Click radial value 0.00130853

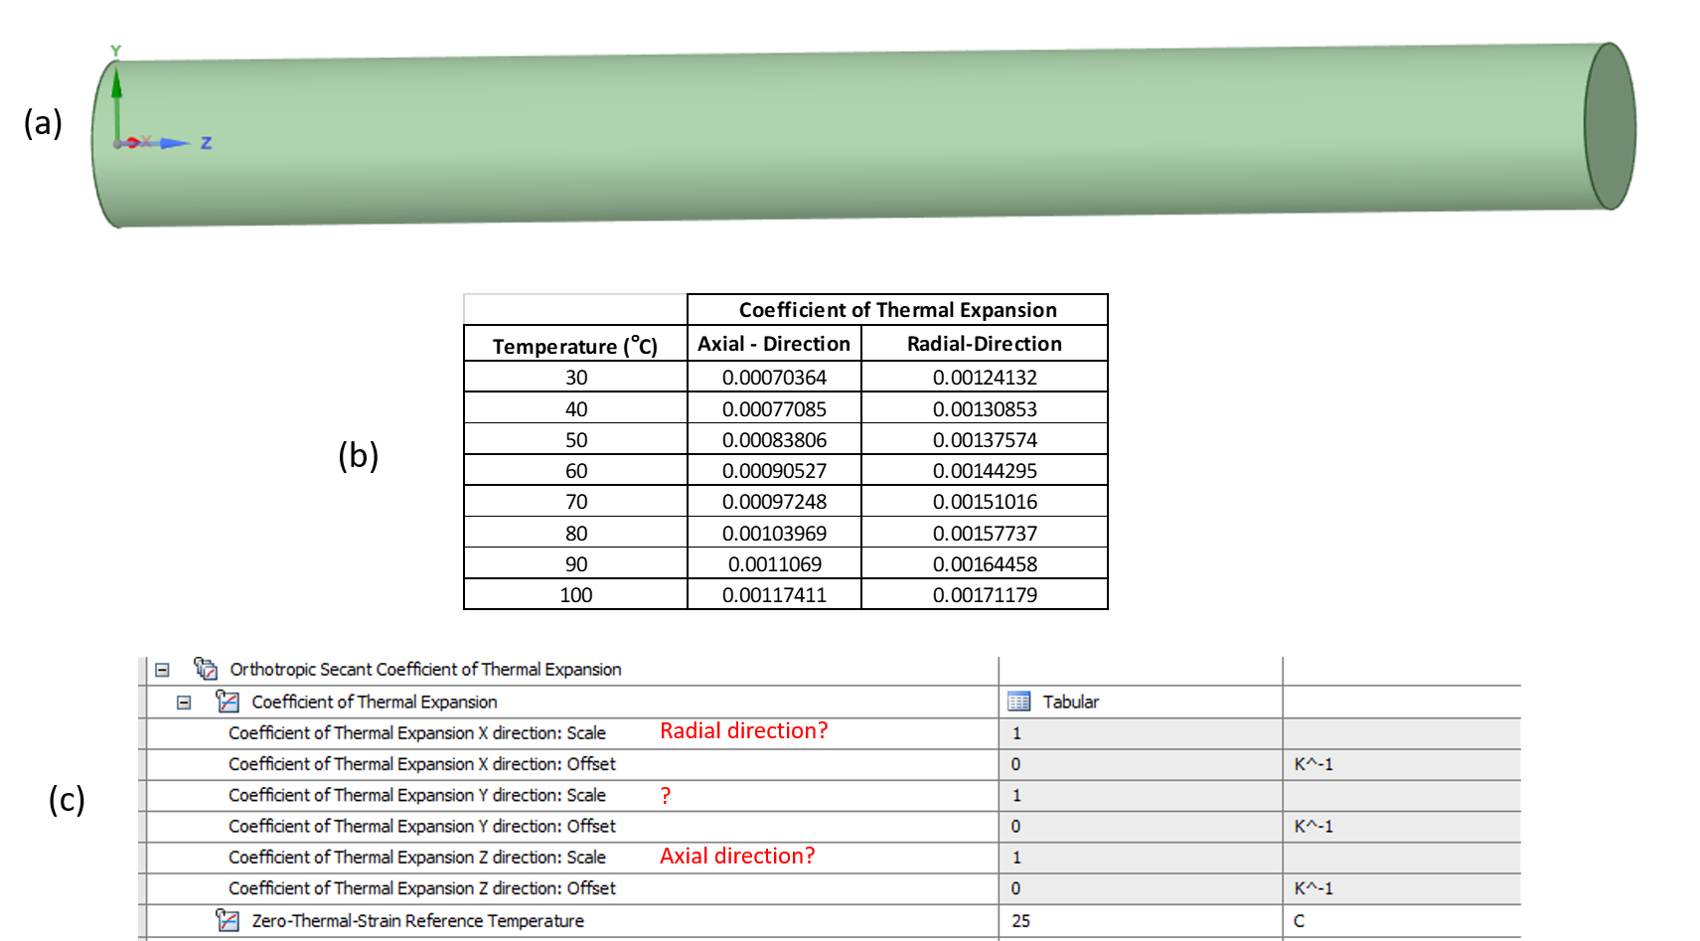[985, 409]
